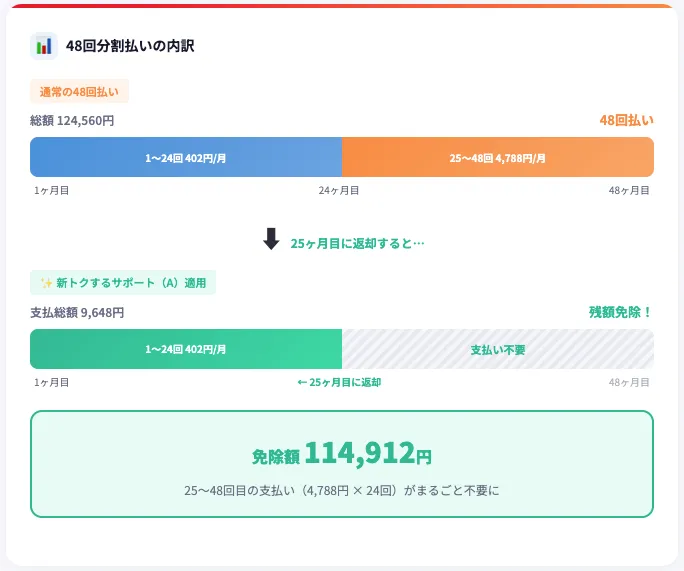This screenshot has width=684, height=571.
Task: Select the orange 25〜48回 4,788円/月 bar segment
Action: 497,158
